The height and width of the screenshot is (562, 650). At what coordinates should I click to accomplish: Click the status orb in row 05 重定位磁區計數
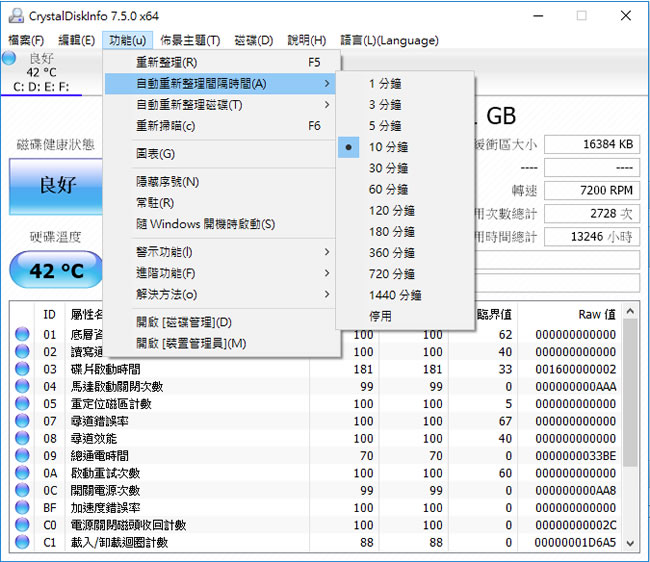[22, 404]
